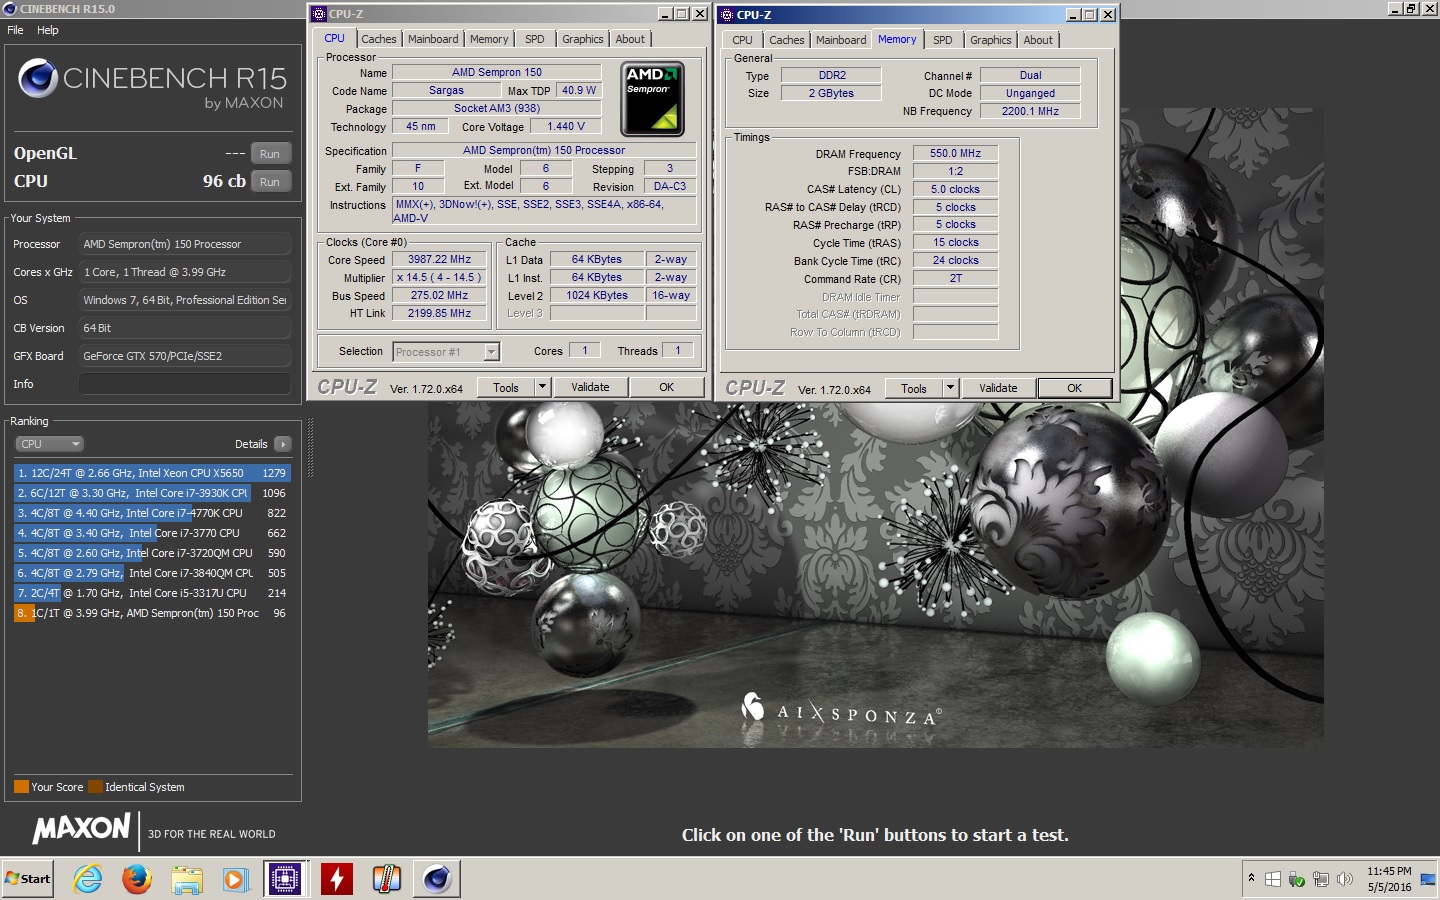The image size is (1440, 900).
Task: Select ranking entry Core i5-3317U
Action: (152, 593)
